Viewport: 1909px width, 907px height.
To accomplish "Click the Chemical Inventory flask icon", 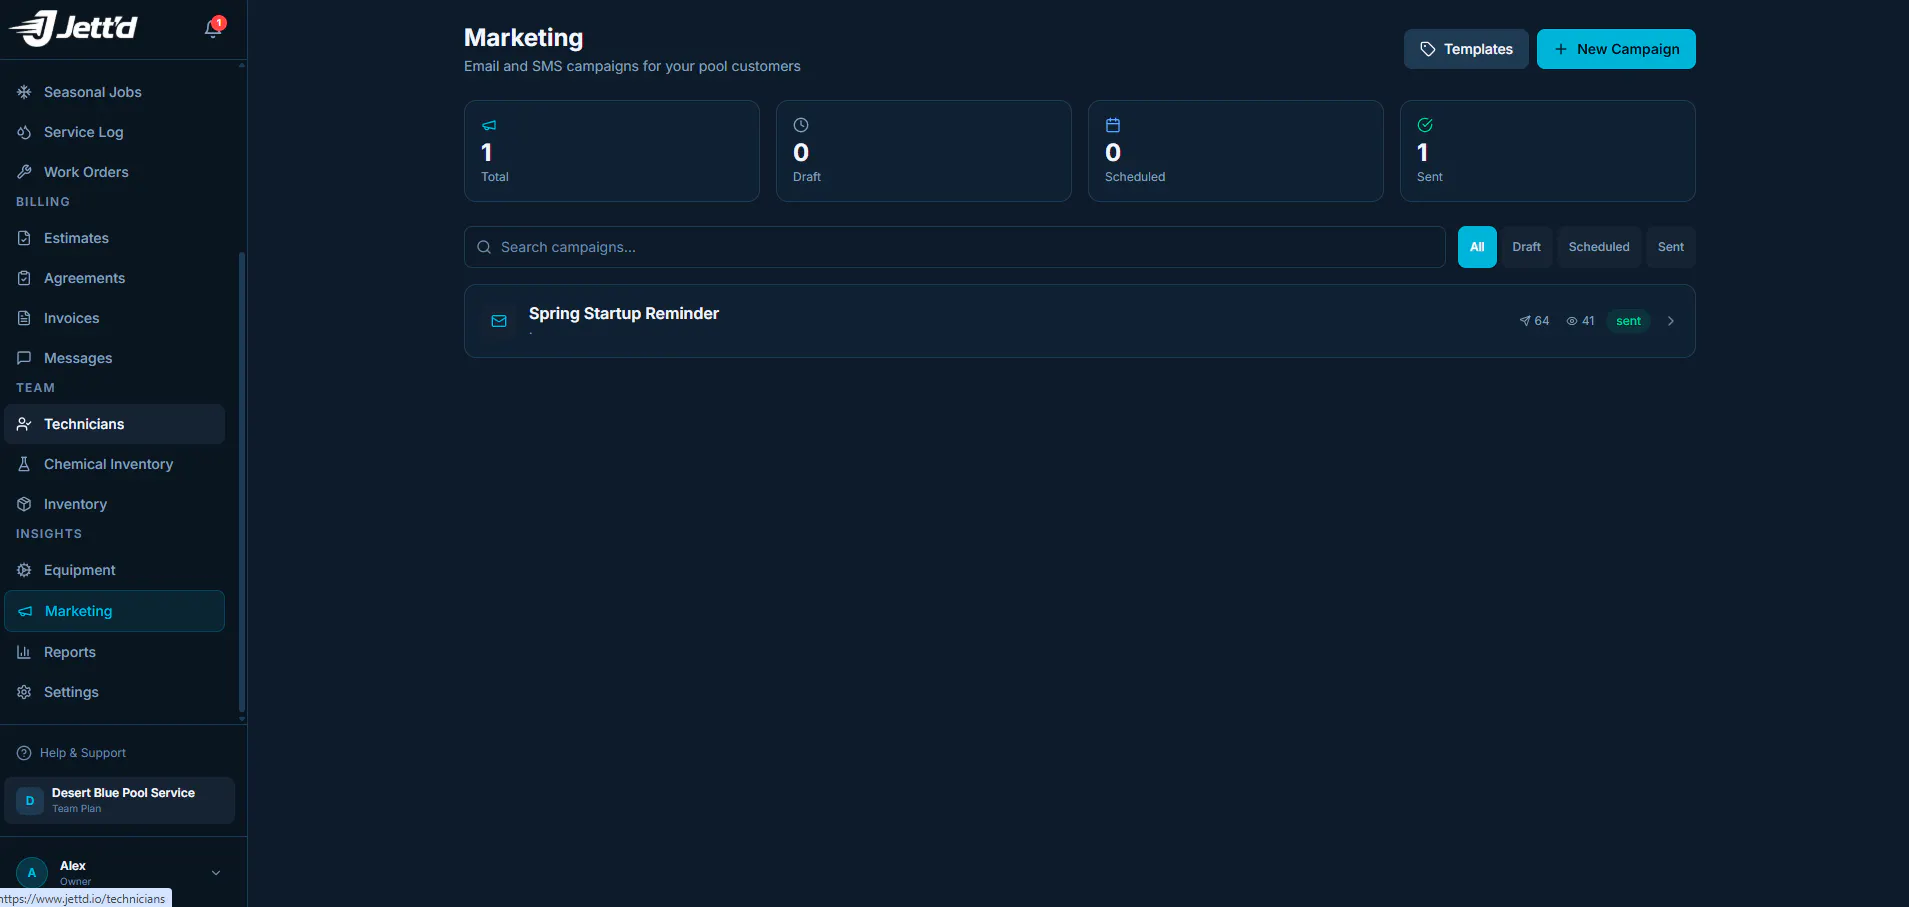I will click(24, 464).
